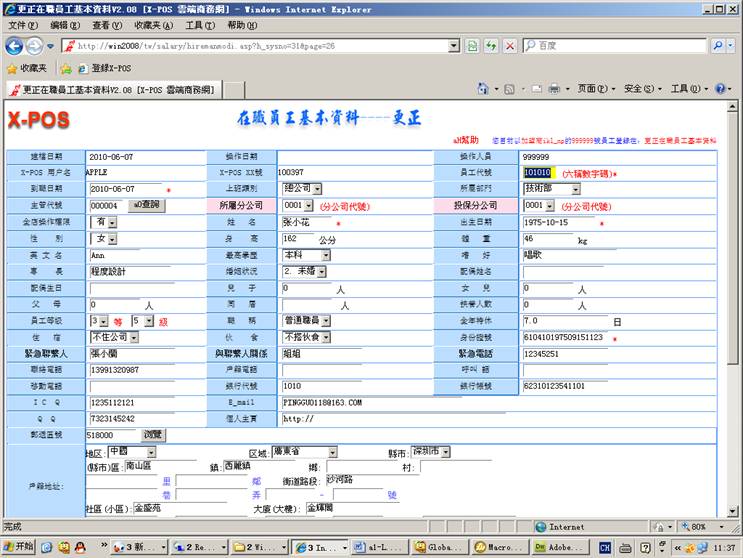Viewport: 743px width, 558px height.
Task: Click the search magnifier icon
Action: 717,46
